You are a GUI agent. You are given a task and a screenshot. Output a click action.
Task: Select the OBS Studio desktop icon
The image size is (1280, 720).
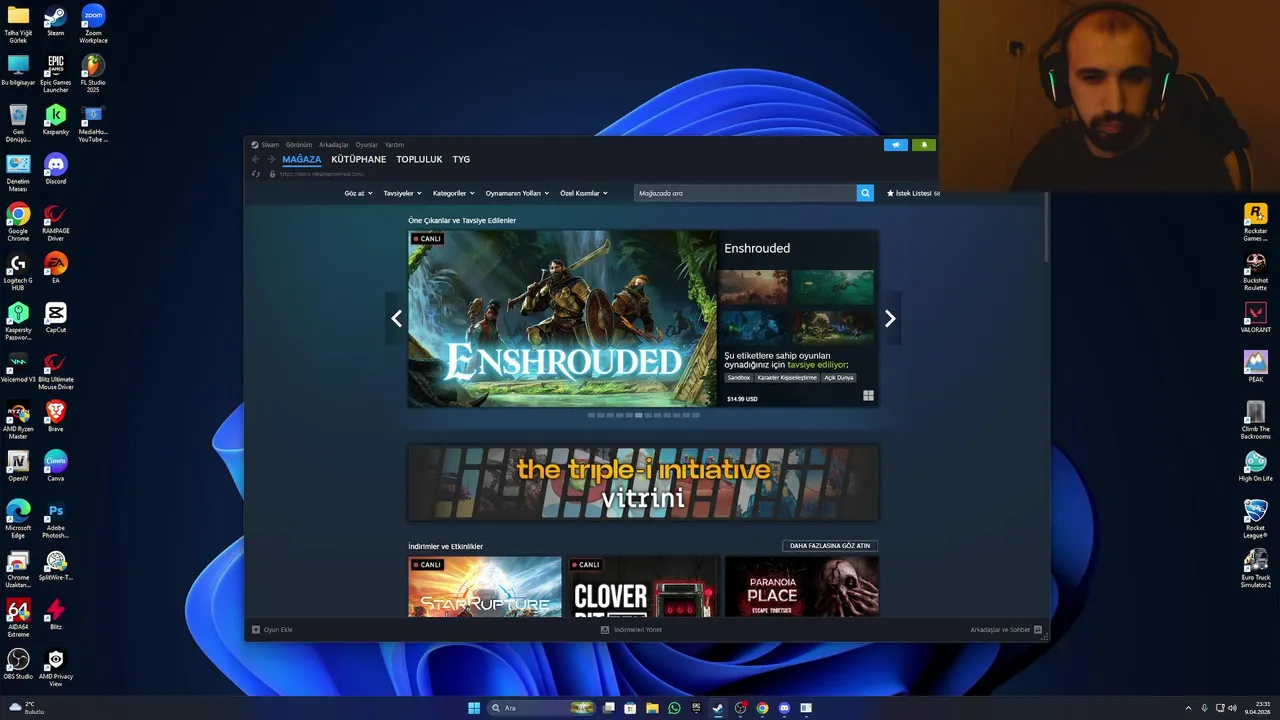coord(18,664)
